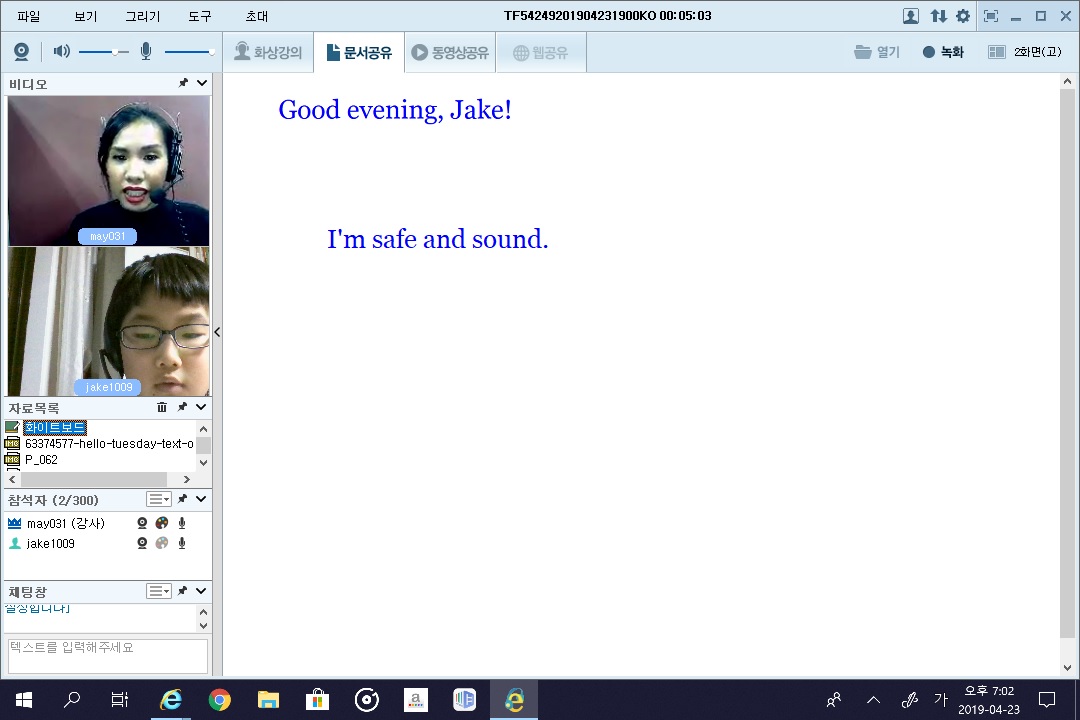Toggle jake1009's drawing permission palette icon

162,543
